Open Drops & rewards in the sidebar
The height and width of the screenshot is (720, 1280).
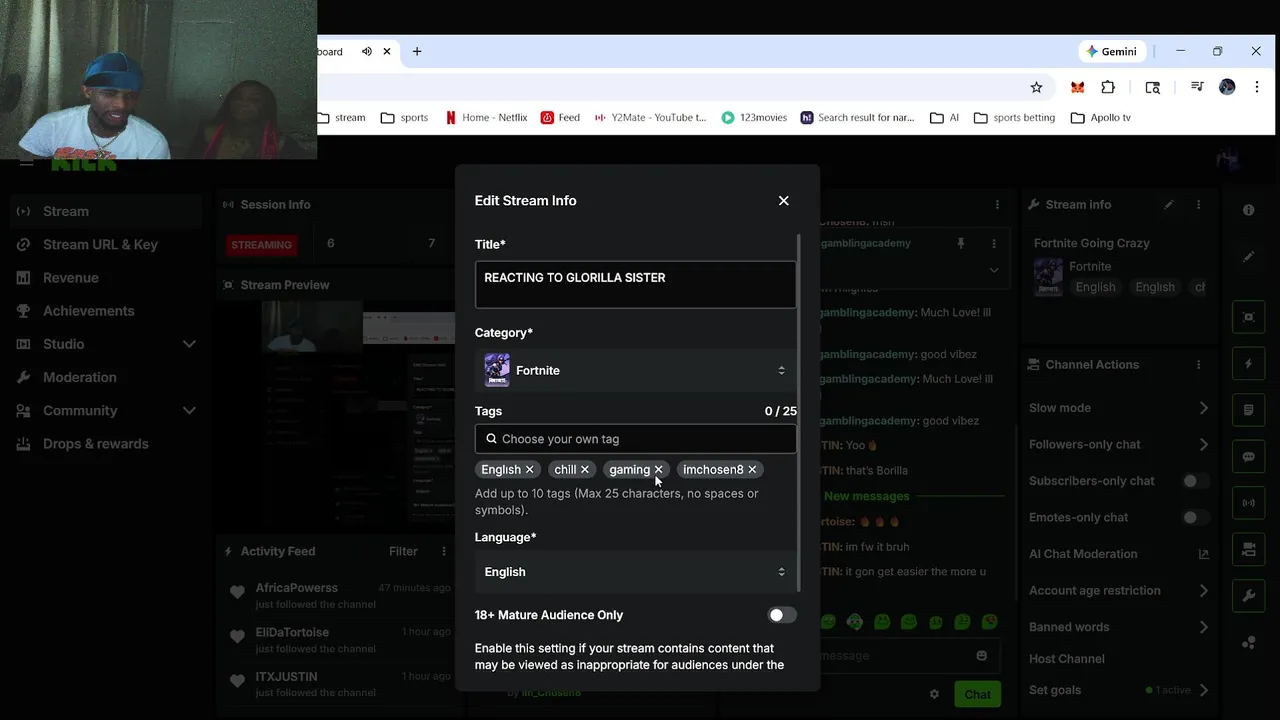click(x=106, y=444)
